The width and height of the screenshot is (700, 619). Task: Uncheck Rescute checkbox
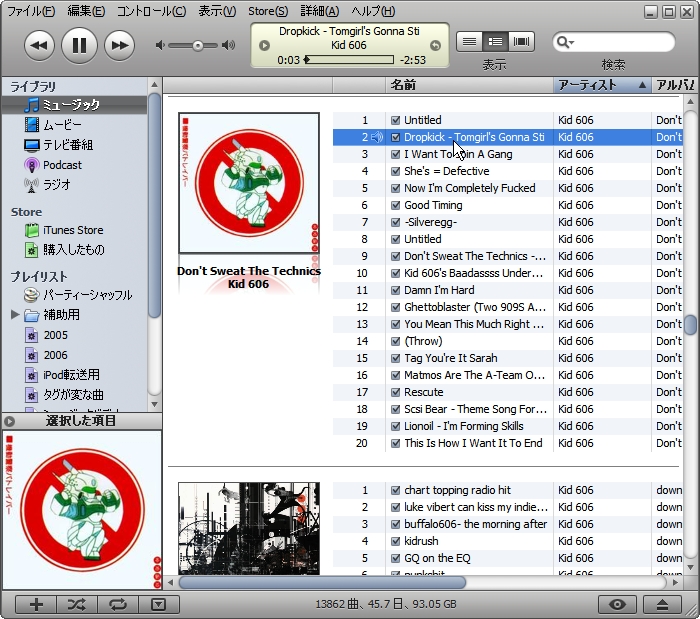[x=395, y=392]
